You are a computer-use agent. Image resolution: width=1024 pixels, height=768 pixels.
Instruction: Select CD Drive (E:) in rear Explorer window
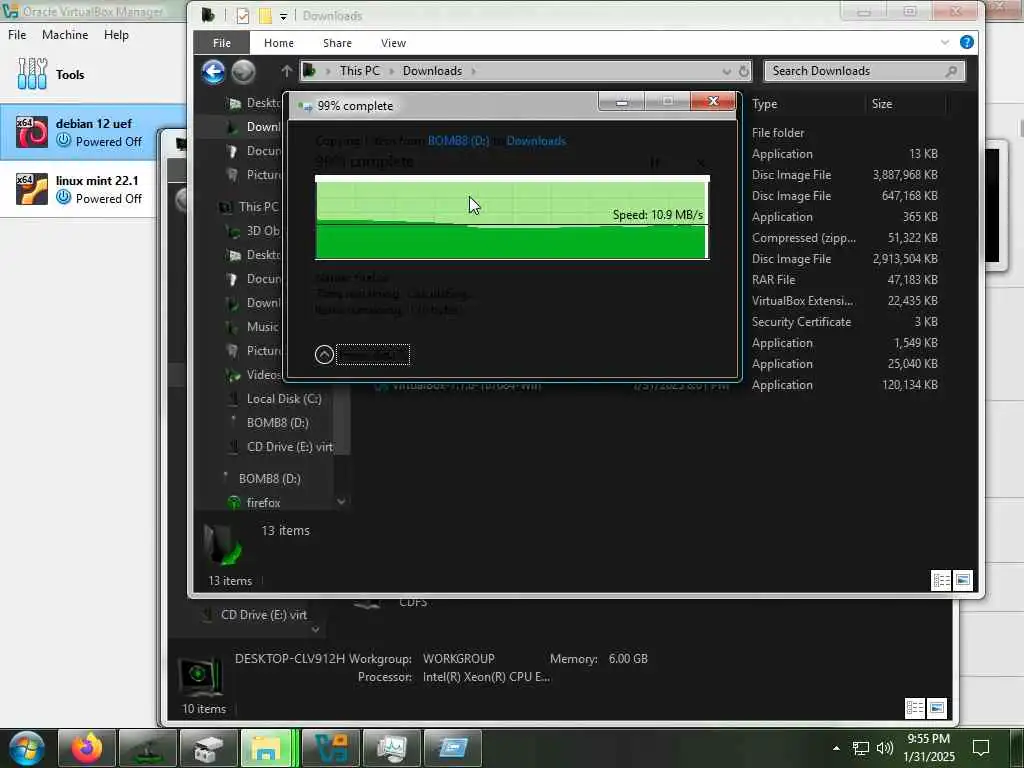coord(263,615)
